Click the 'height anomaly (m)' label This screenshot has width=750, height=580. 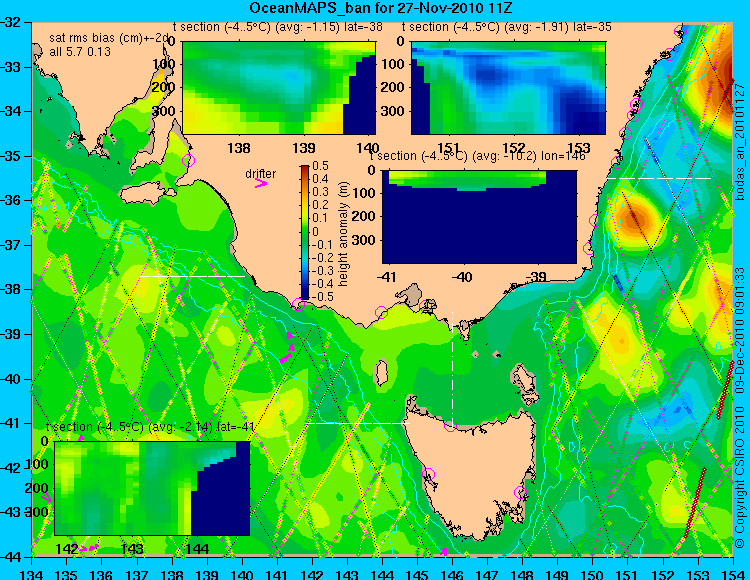[x=342, y=234]
